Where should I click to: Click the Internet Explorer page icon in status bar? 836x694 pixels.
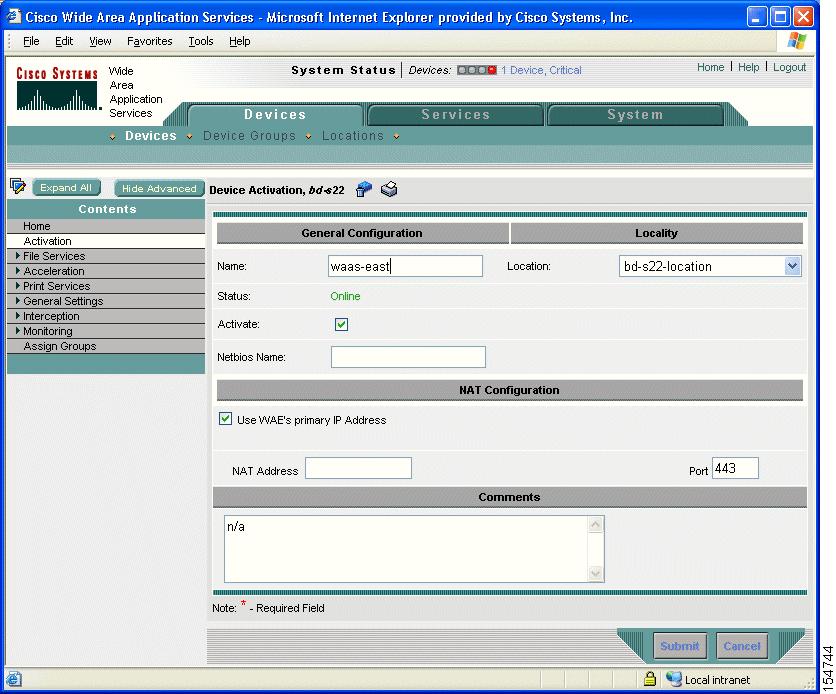[x=14, y=680]
